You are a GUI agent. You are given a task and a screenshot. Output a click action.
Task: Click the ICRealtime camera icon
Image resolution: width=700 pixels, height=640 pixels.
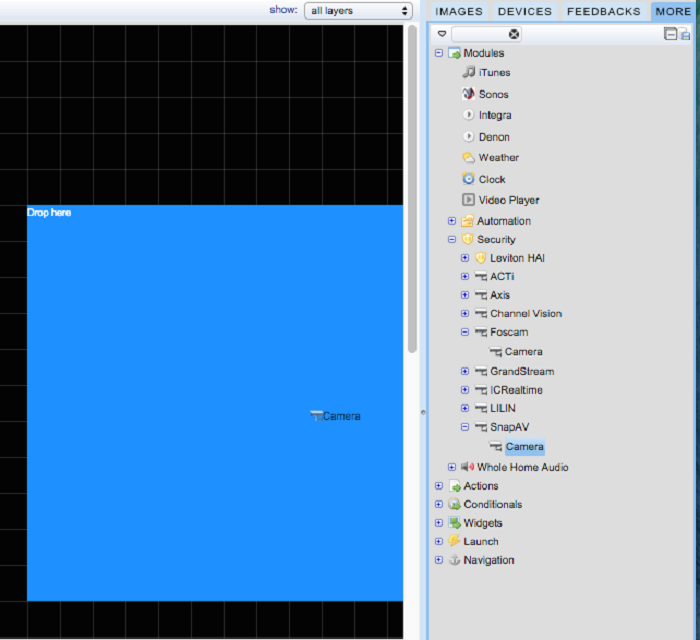point(481,390)
